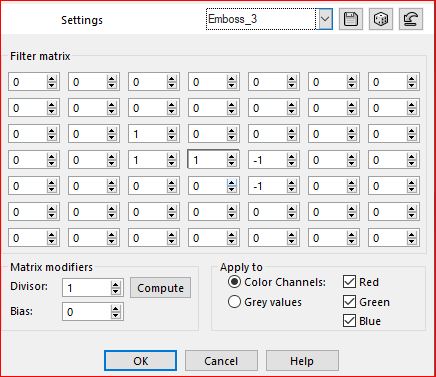436x377 pixels.
Task: Select the Color Channels radio button
Action: click(x=234, y=282)
